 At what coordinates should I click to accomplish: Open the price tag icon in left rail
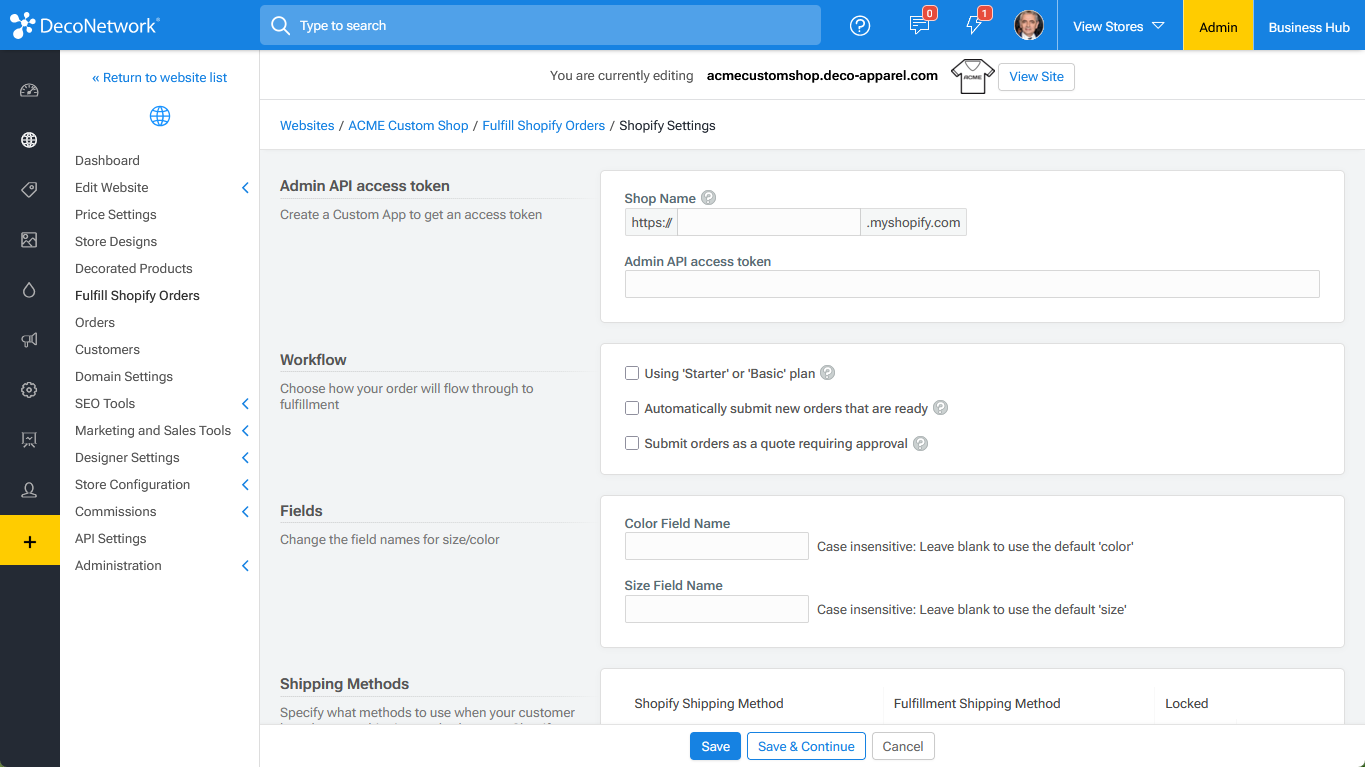(x=29, y=190)
